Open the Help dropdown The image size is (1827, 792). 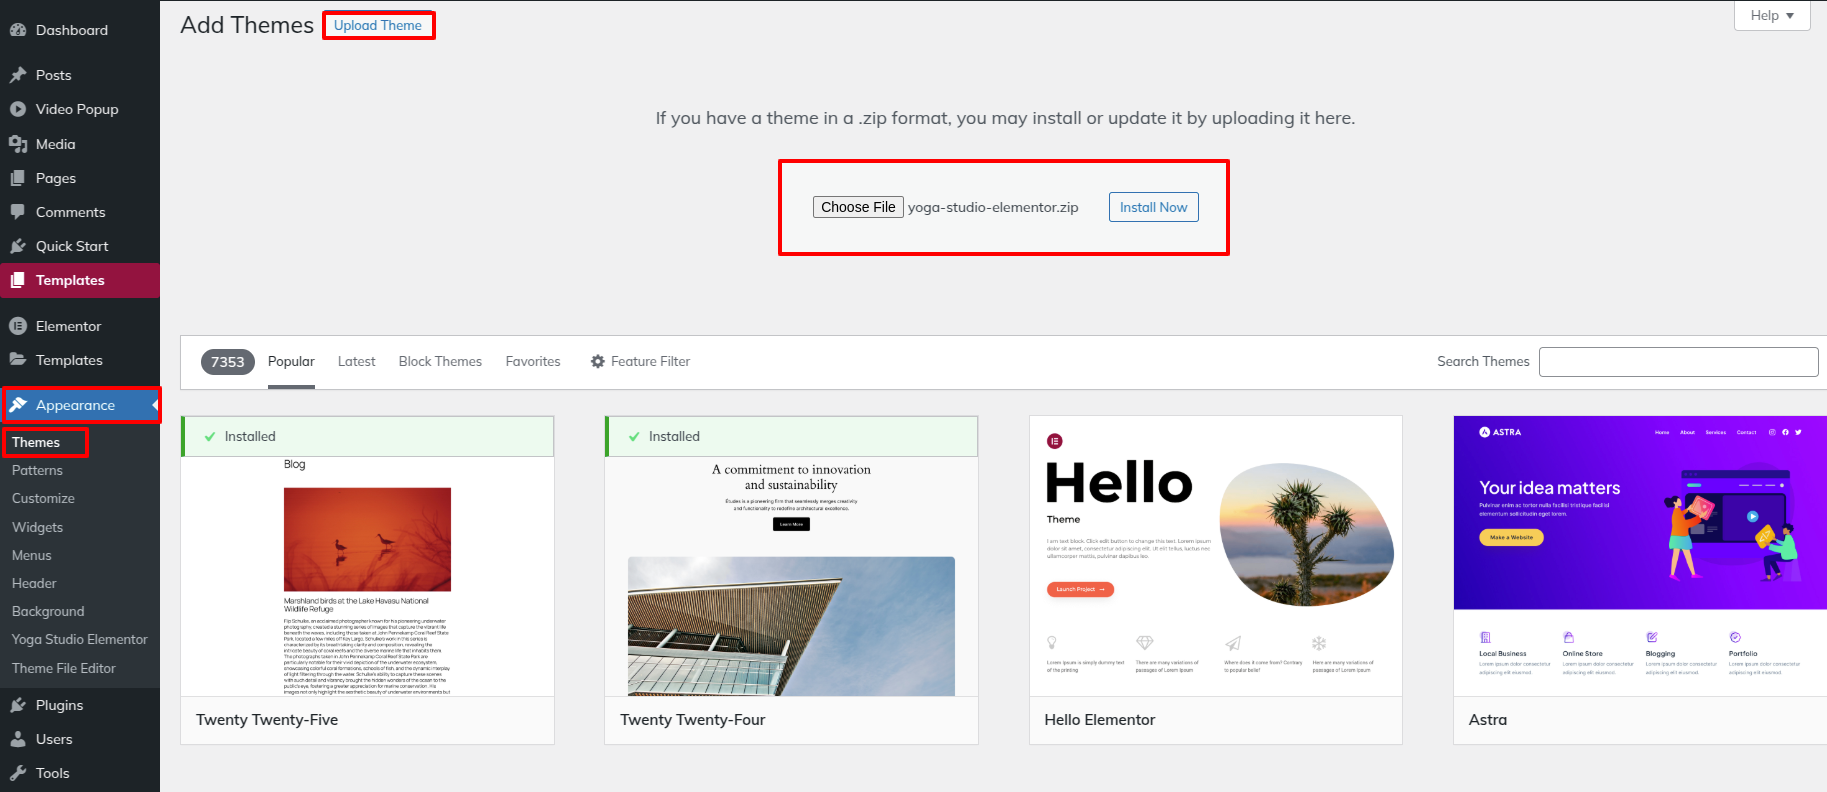tap(1772, 15)
